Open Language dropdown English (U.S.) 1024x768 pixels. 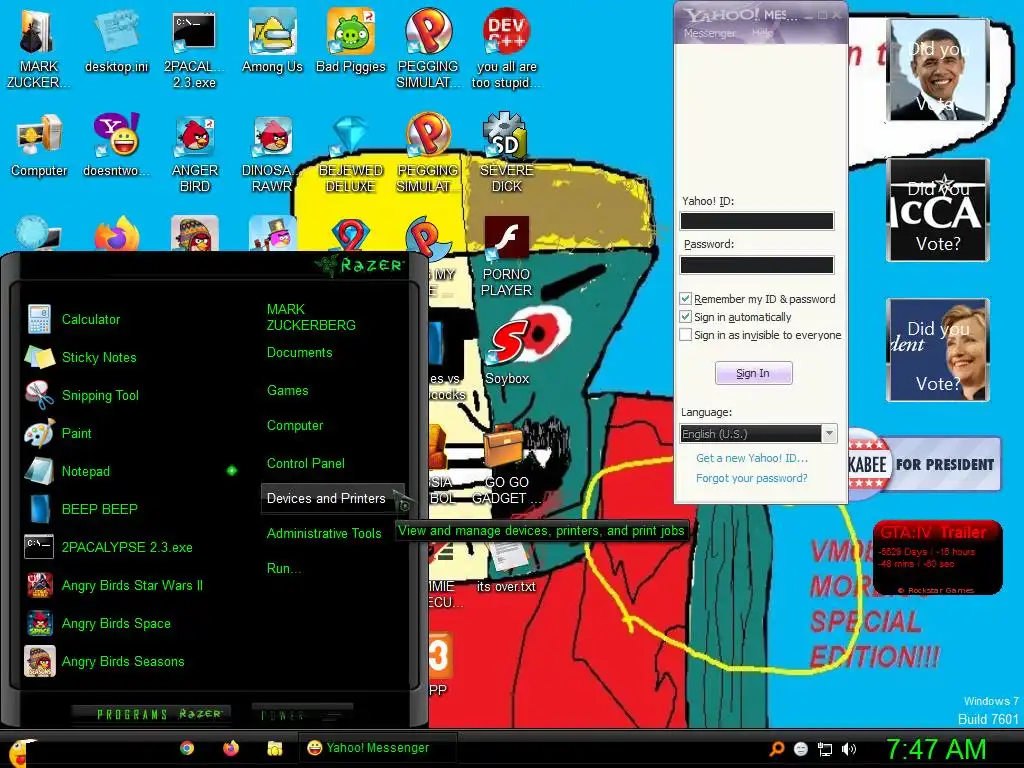(x=758, y=434)
